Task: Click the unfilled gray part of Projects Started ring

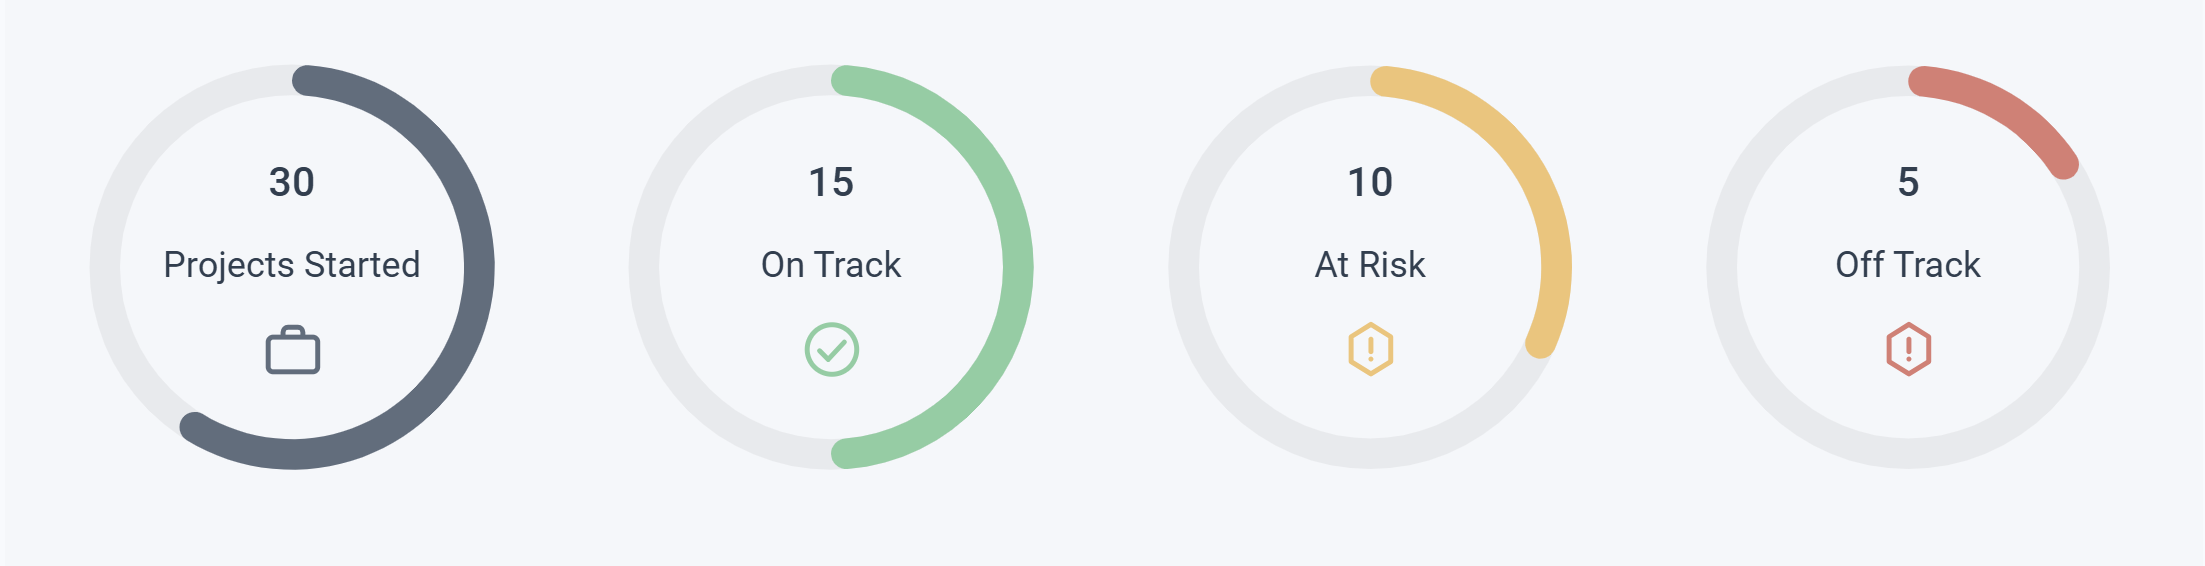Action: pyautogui.click(x=105, y=267)
